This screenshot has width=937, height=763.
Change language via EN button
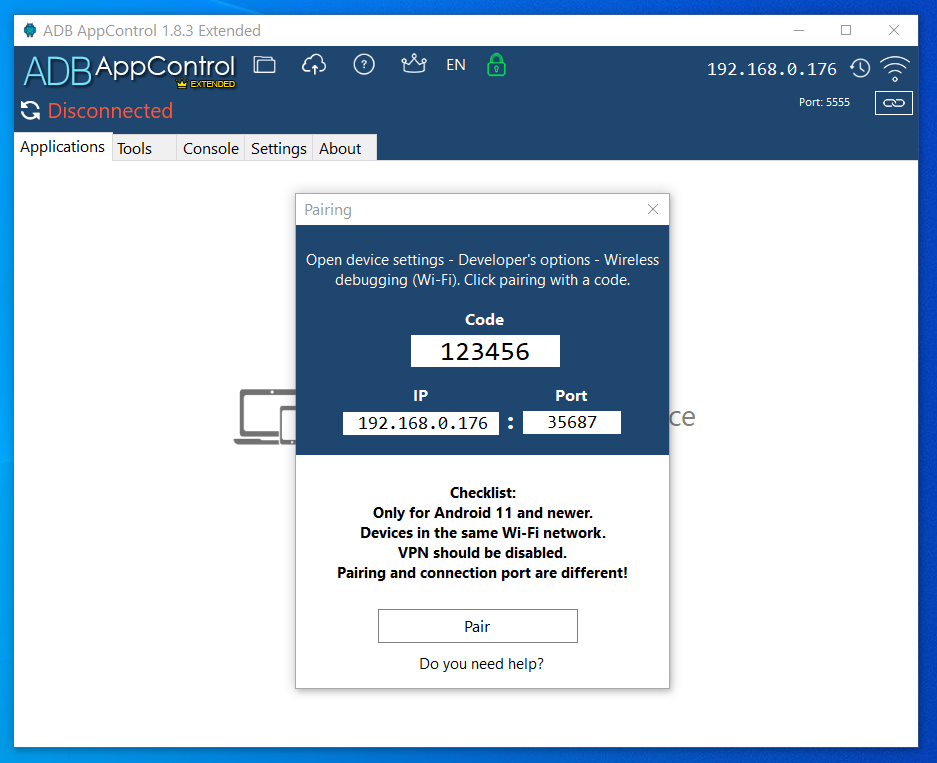pos(456,65)
